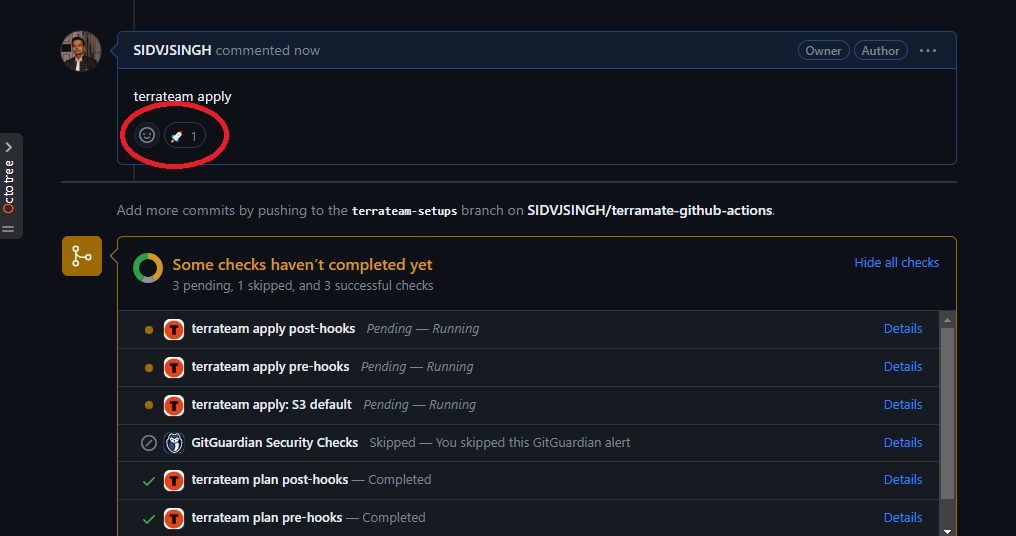Open the comment's three-dot options menu

pyautogui.click(x=928, y=51)
